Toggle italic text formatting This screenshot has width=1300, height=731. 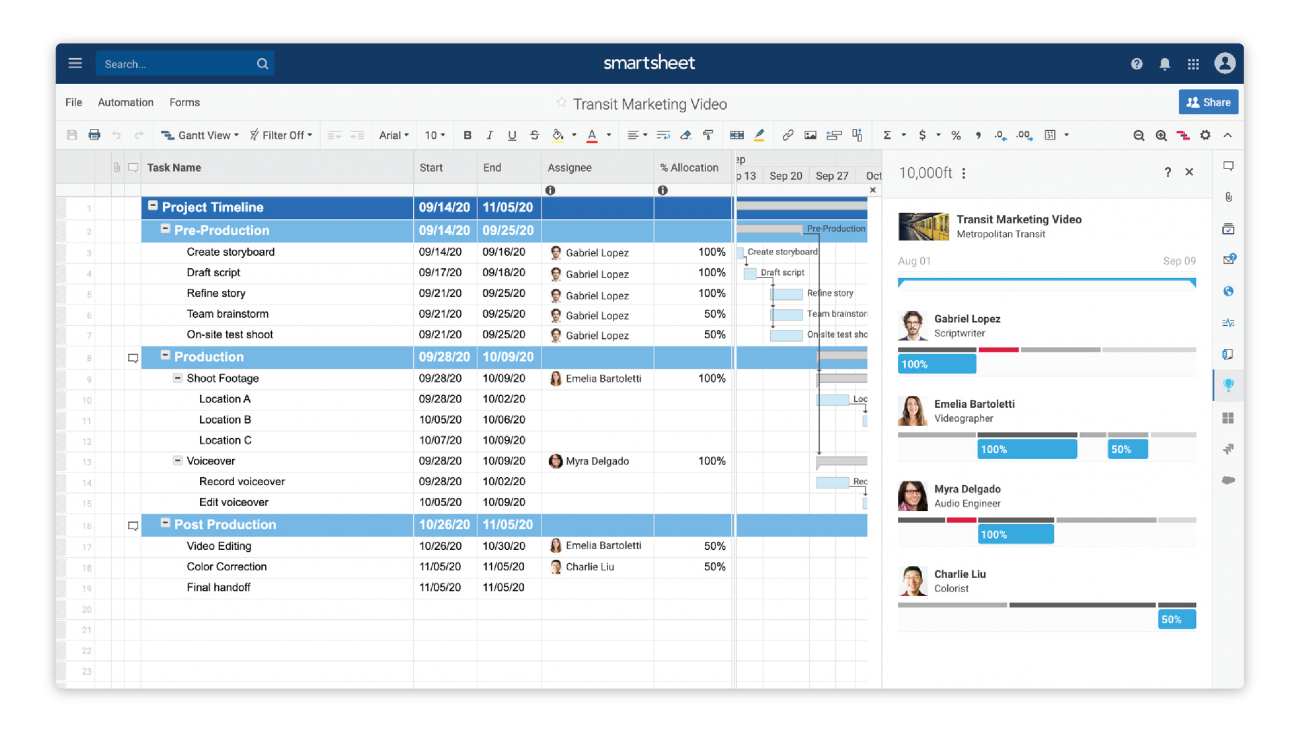point(489,135)
